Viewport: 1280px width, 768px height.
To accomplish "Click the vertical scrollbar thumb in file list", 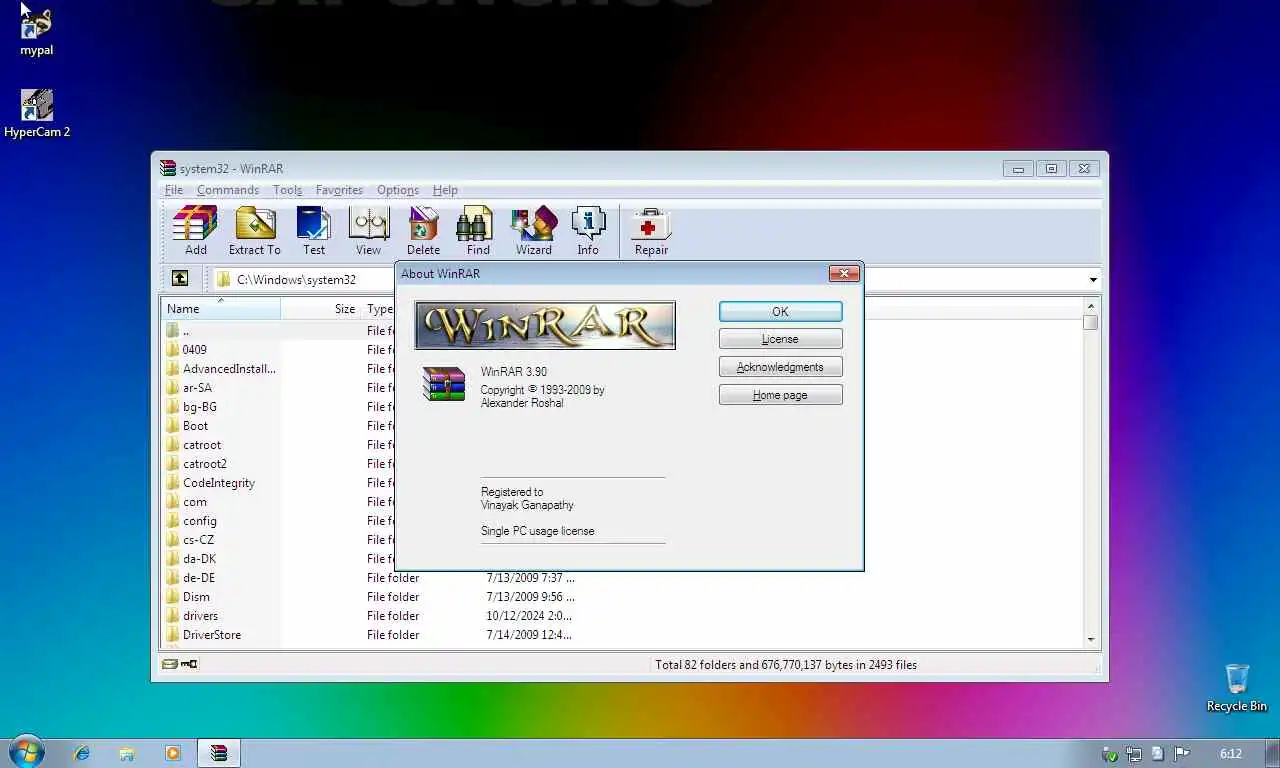I will pos(1090,322).
